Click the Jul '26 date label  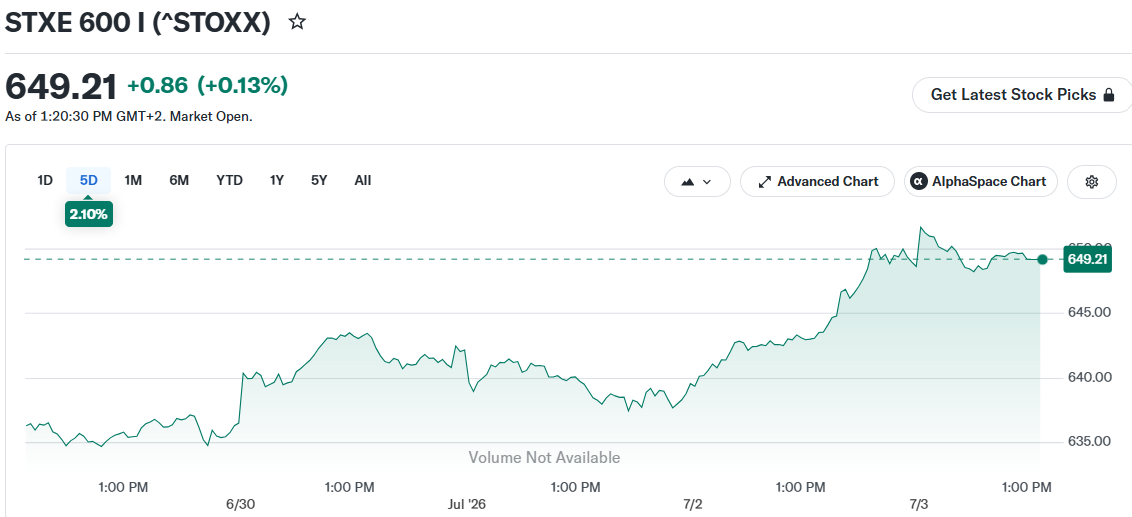(467, 504)
